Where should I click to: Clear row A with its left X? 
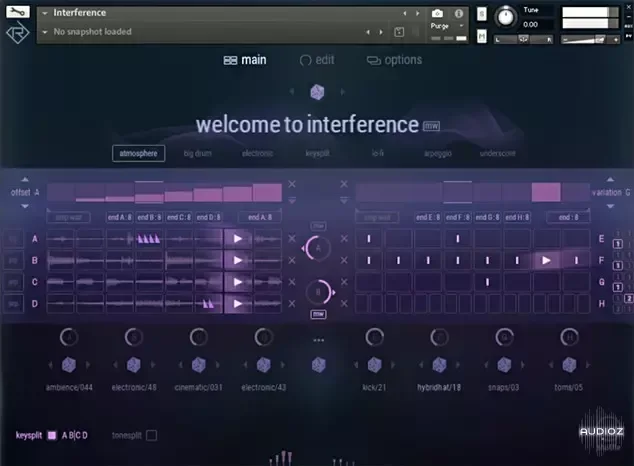pyautogui.click(x=292, y=239)
